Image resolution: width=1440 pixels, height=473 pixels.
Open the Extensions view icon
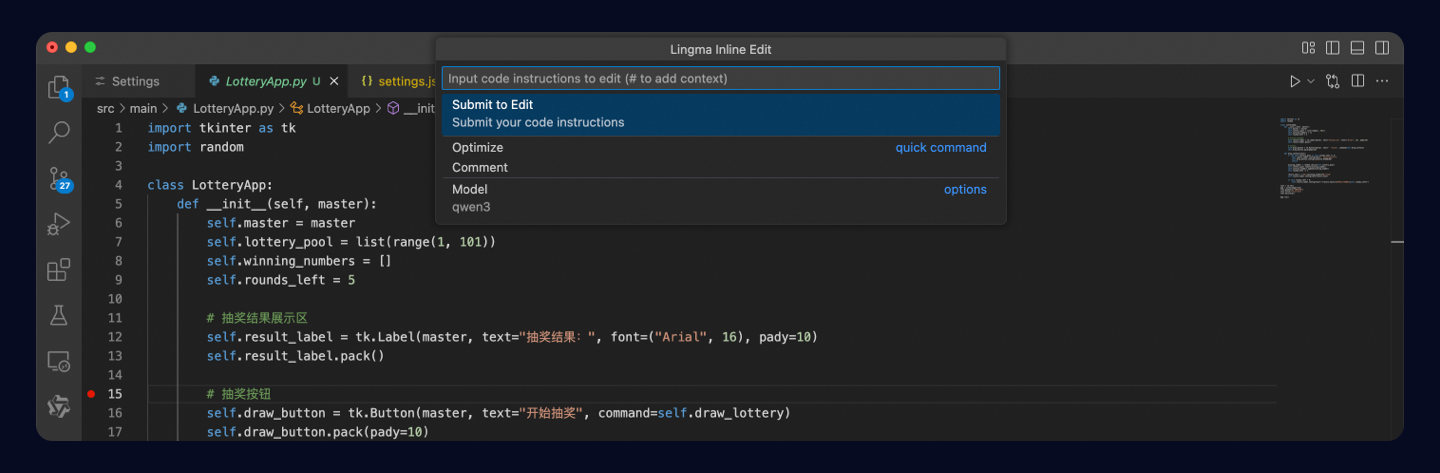tap(59, 270)
